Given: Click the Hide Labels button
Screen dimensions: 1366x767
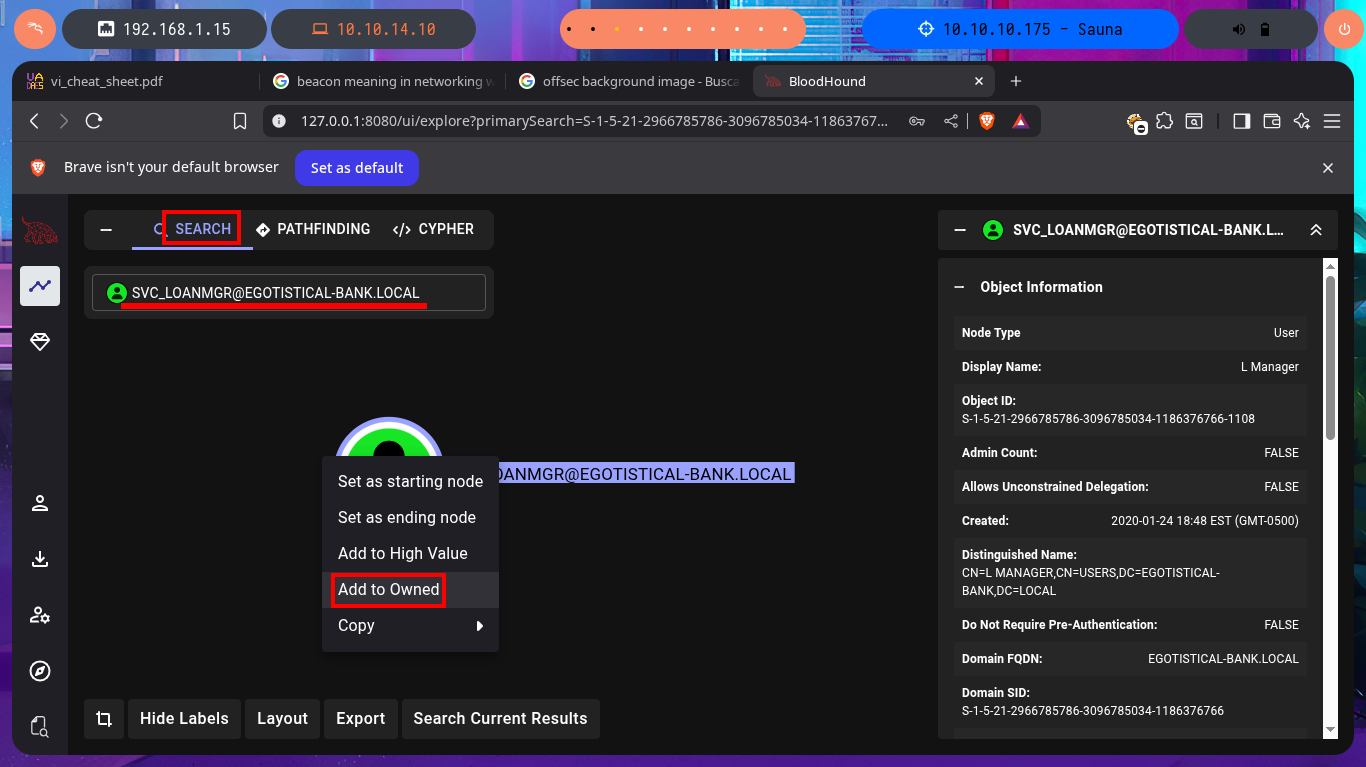Looking at the screenshot, I should [184, 719].
